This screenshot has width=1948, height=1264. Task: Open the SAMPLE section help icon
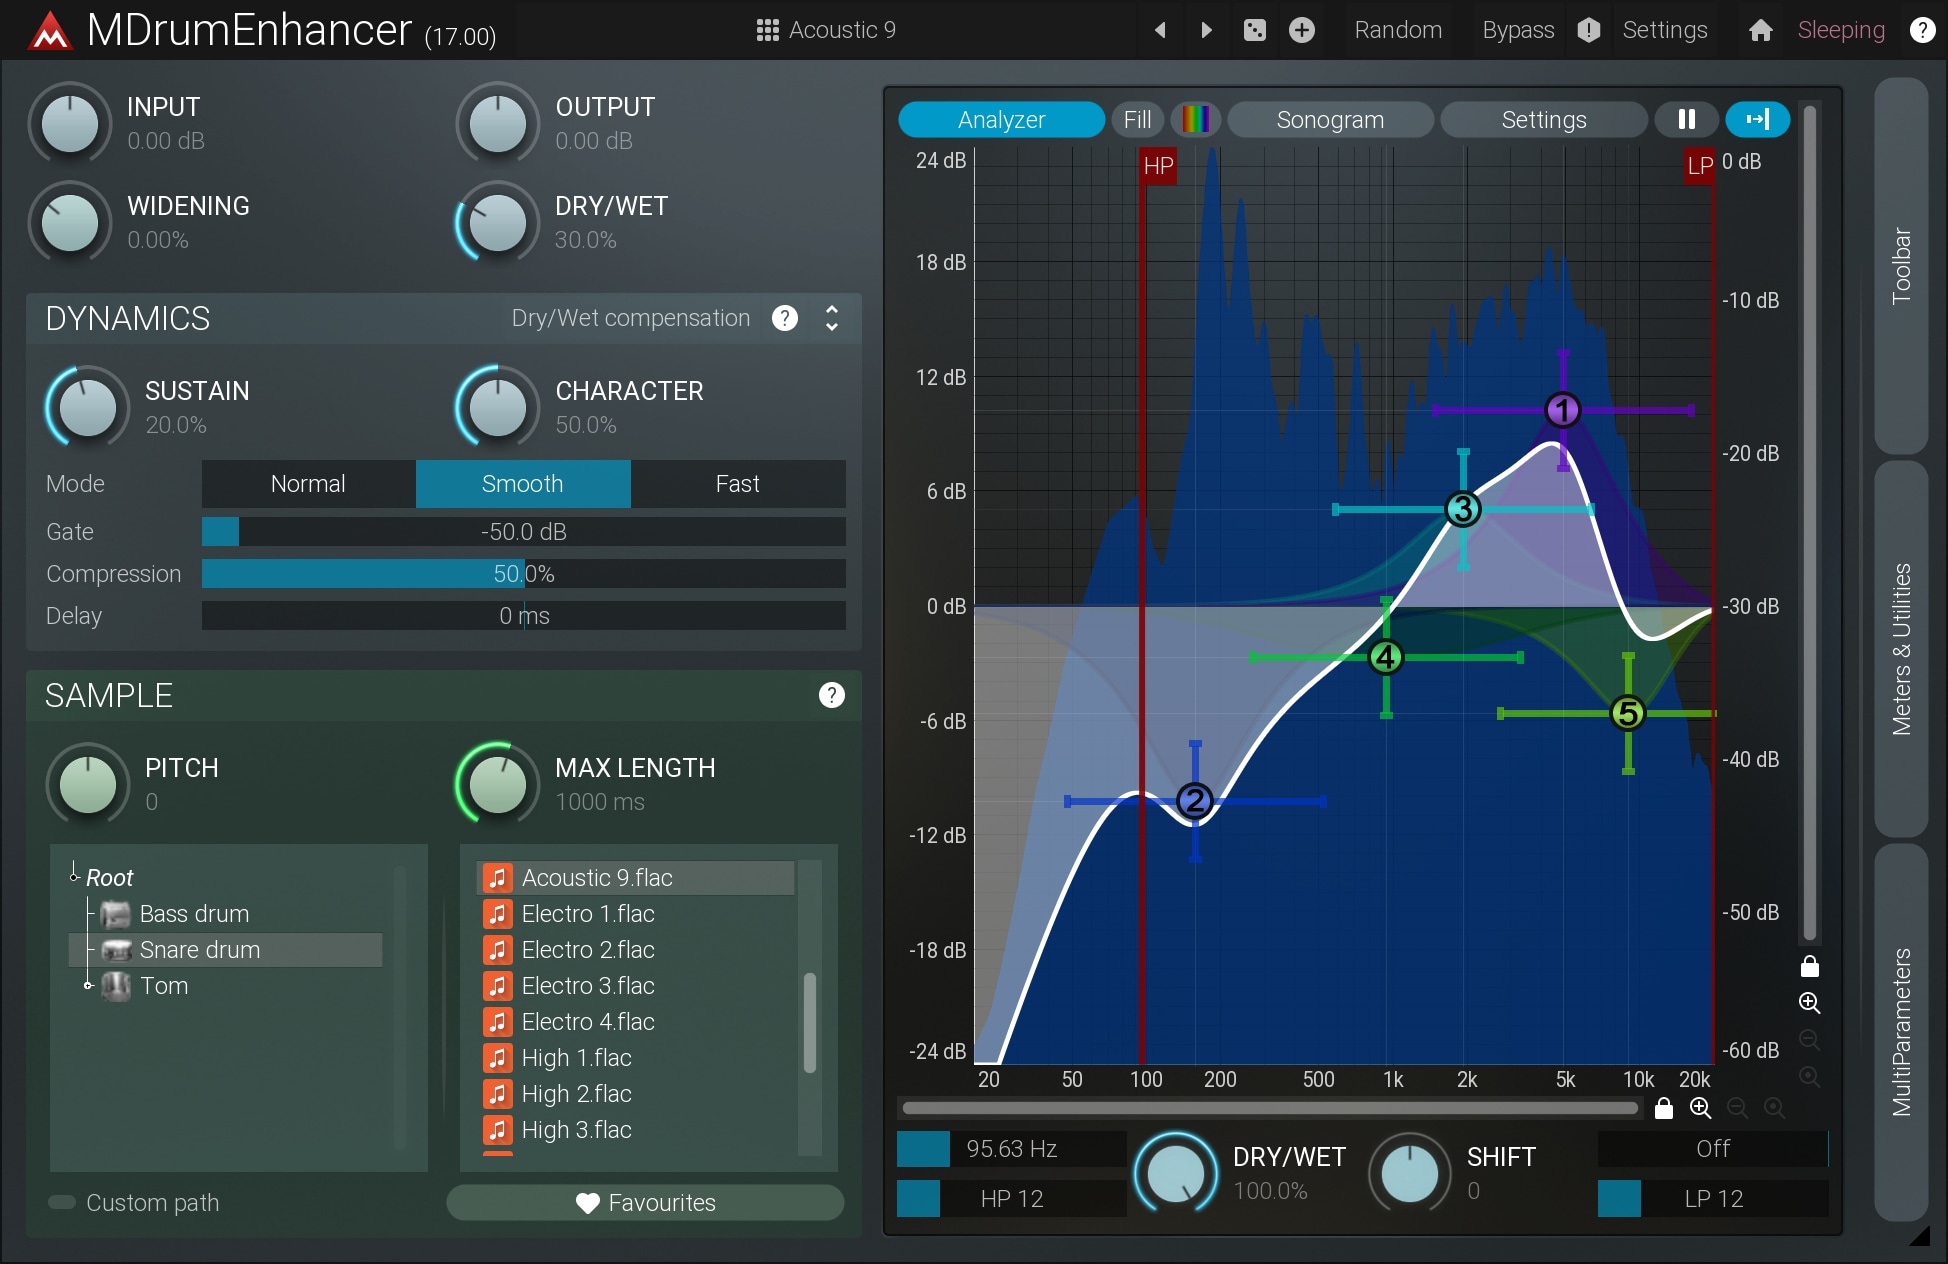pyautogui.click(x=831, y=695)
